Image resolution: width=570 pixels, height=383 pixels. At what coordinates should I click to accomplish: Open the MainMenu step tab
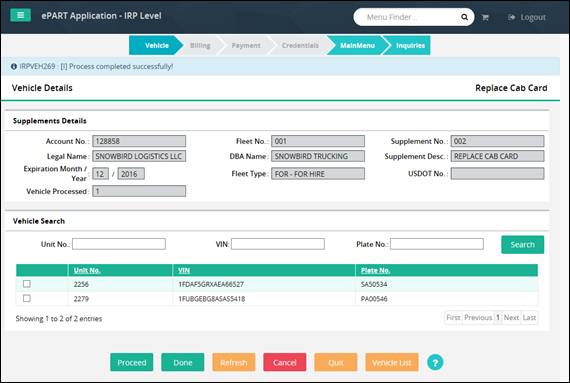coord(357,45)
